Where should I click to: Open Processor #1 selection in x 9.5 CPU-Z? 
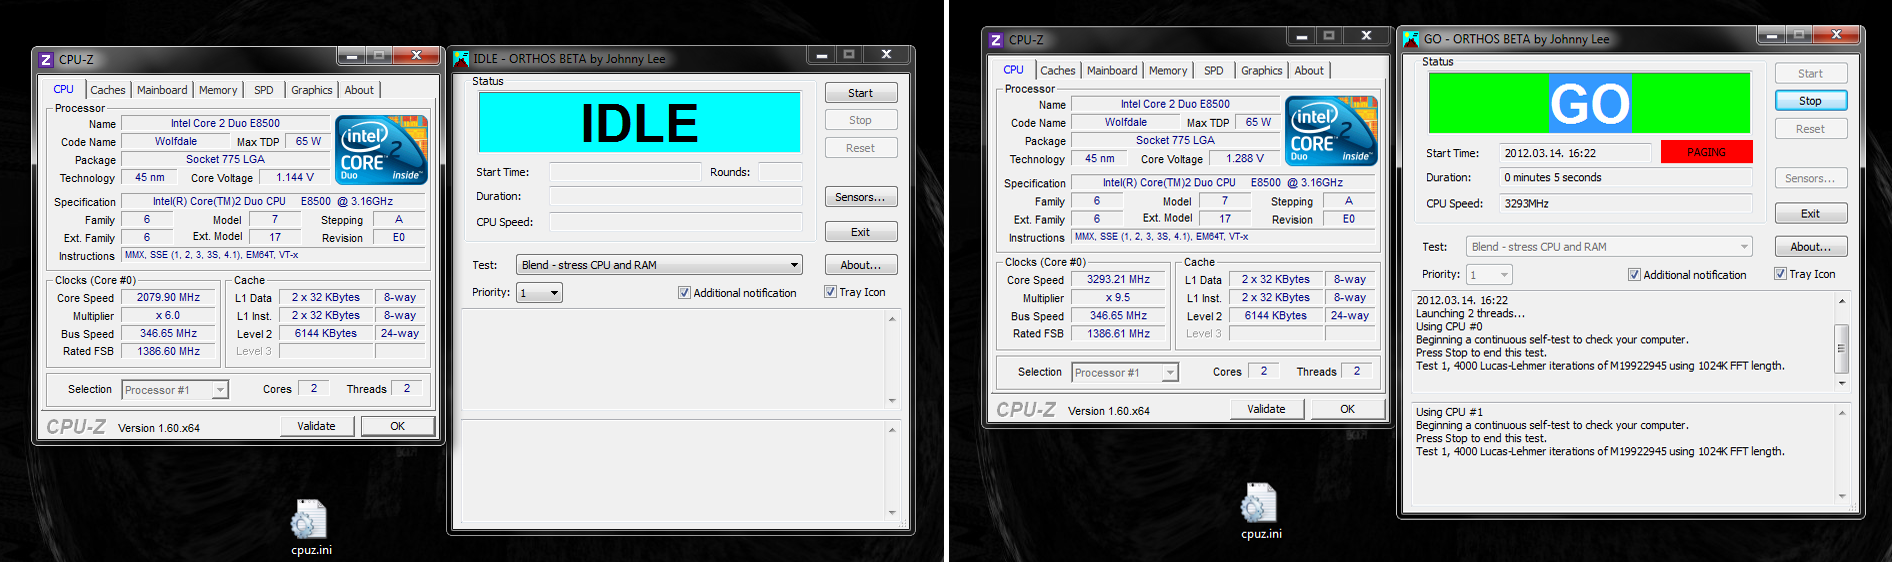coord(1125,372)
